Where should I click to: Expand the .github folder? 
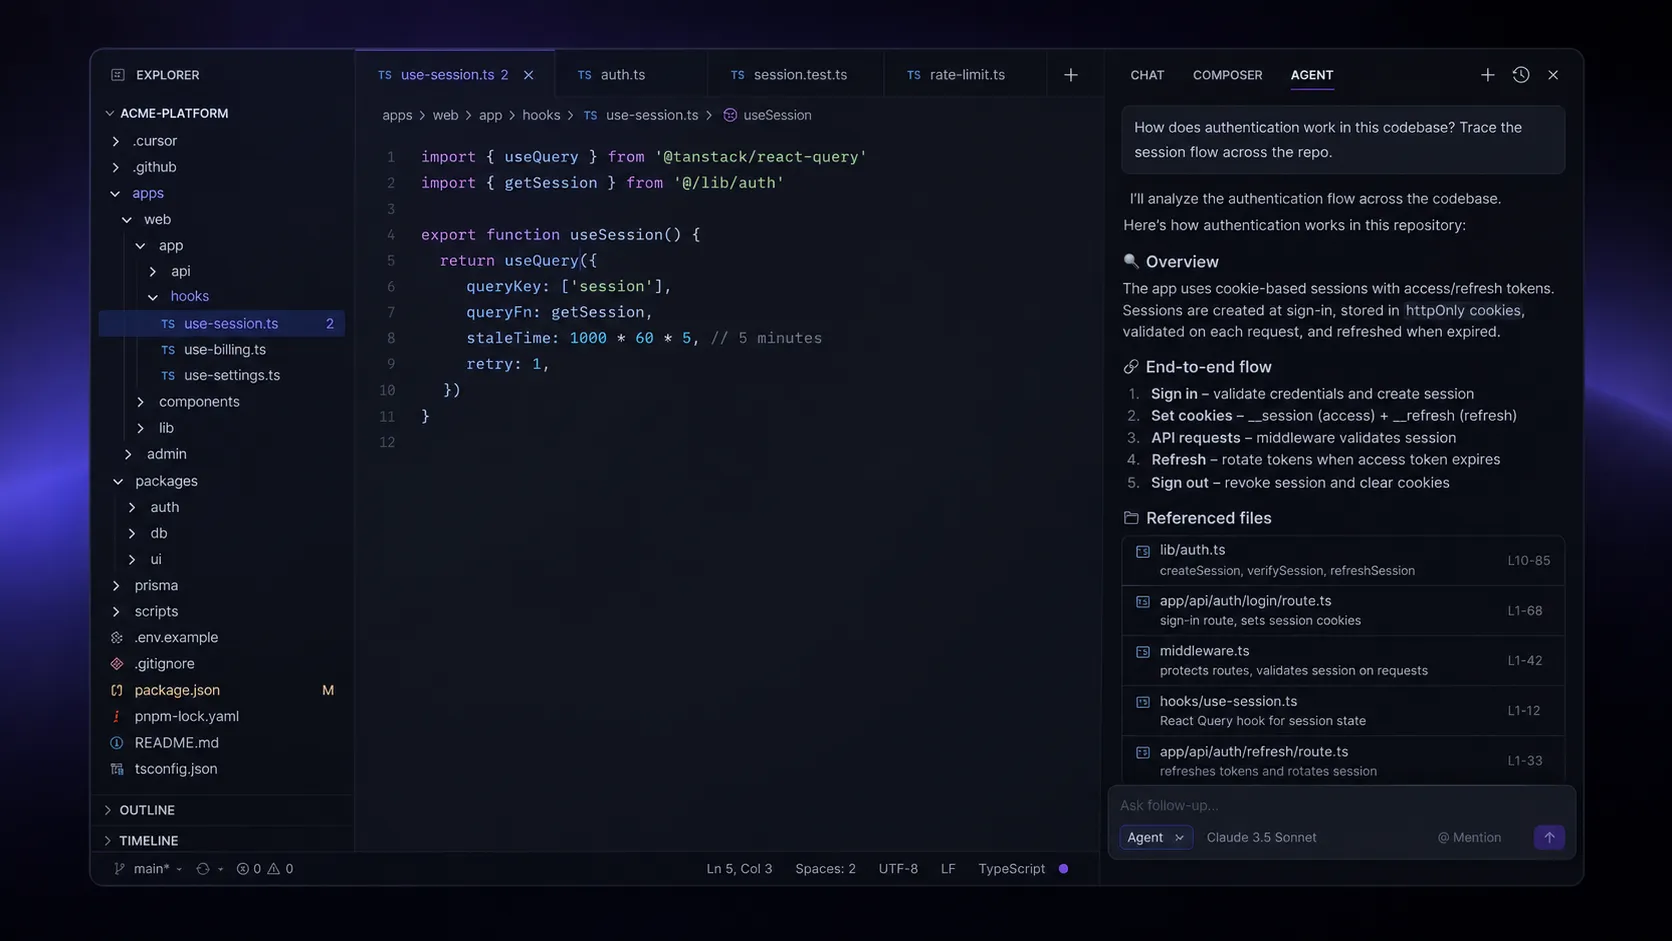(116, 167)
